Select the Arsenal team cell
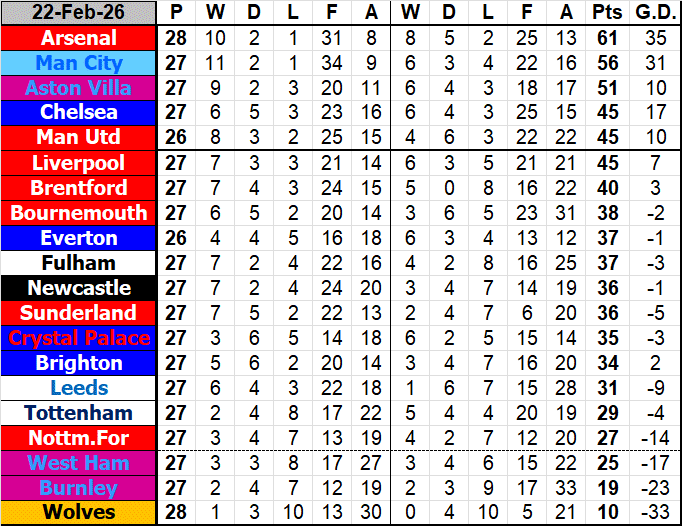This screenshot has height=526, width=682. (x=79, y=38)
